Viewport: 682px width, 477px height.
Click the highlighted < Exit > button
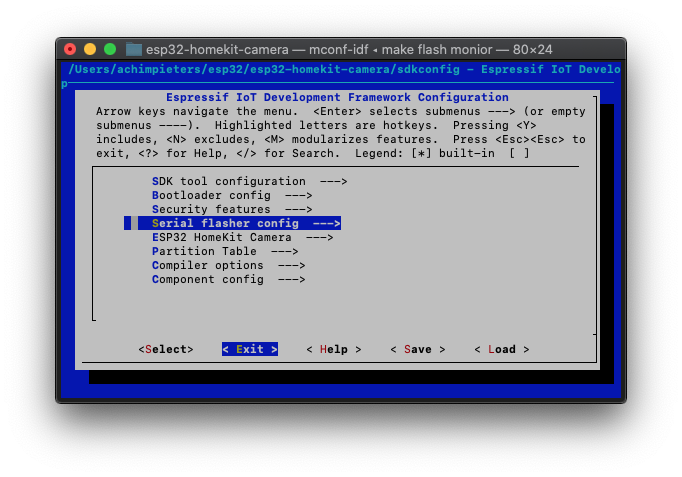[250, 349]
